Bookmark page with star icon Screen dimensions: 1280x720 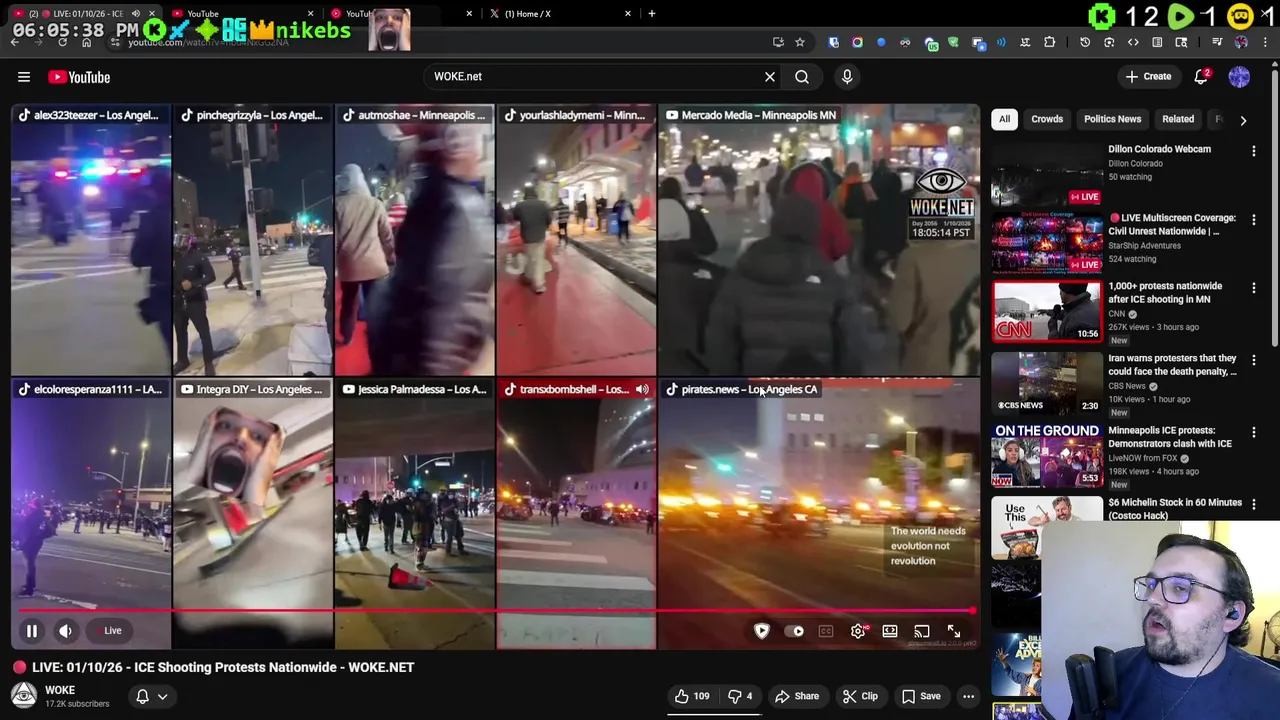tap(800, 42)
